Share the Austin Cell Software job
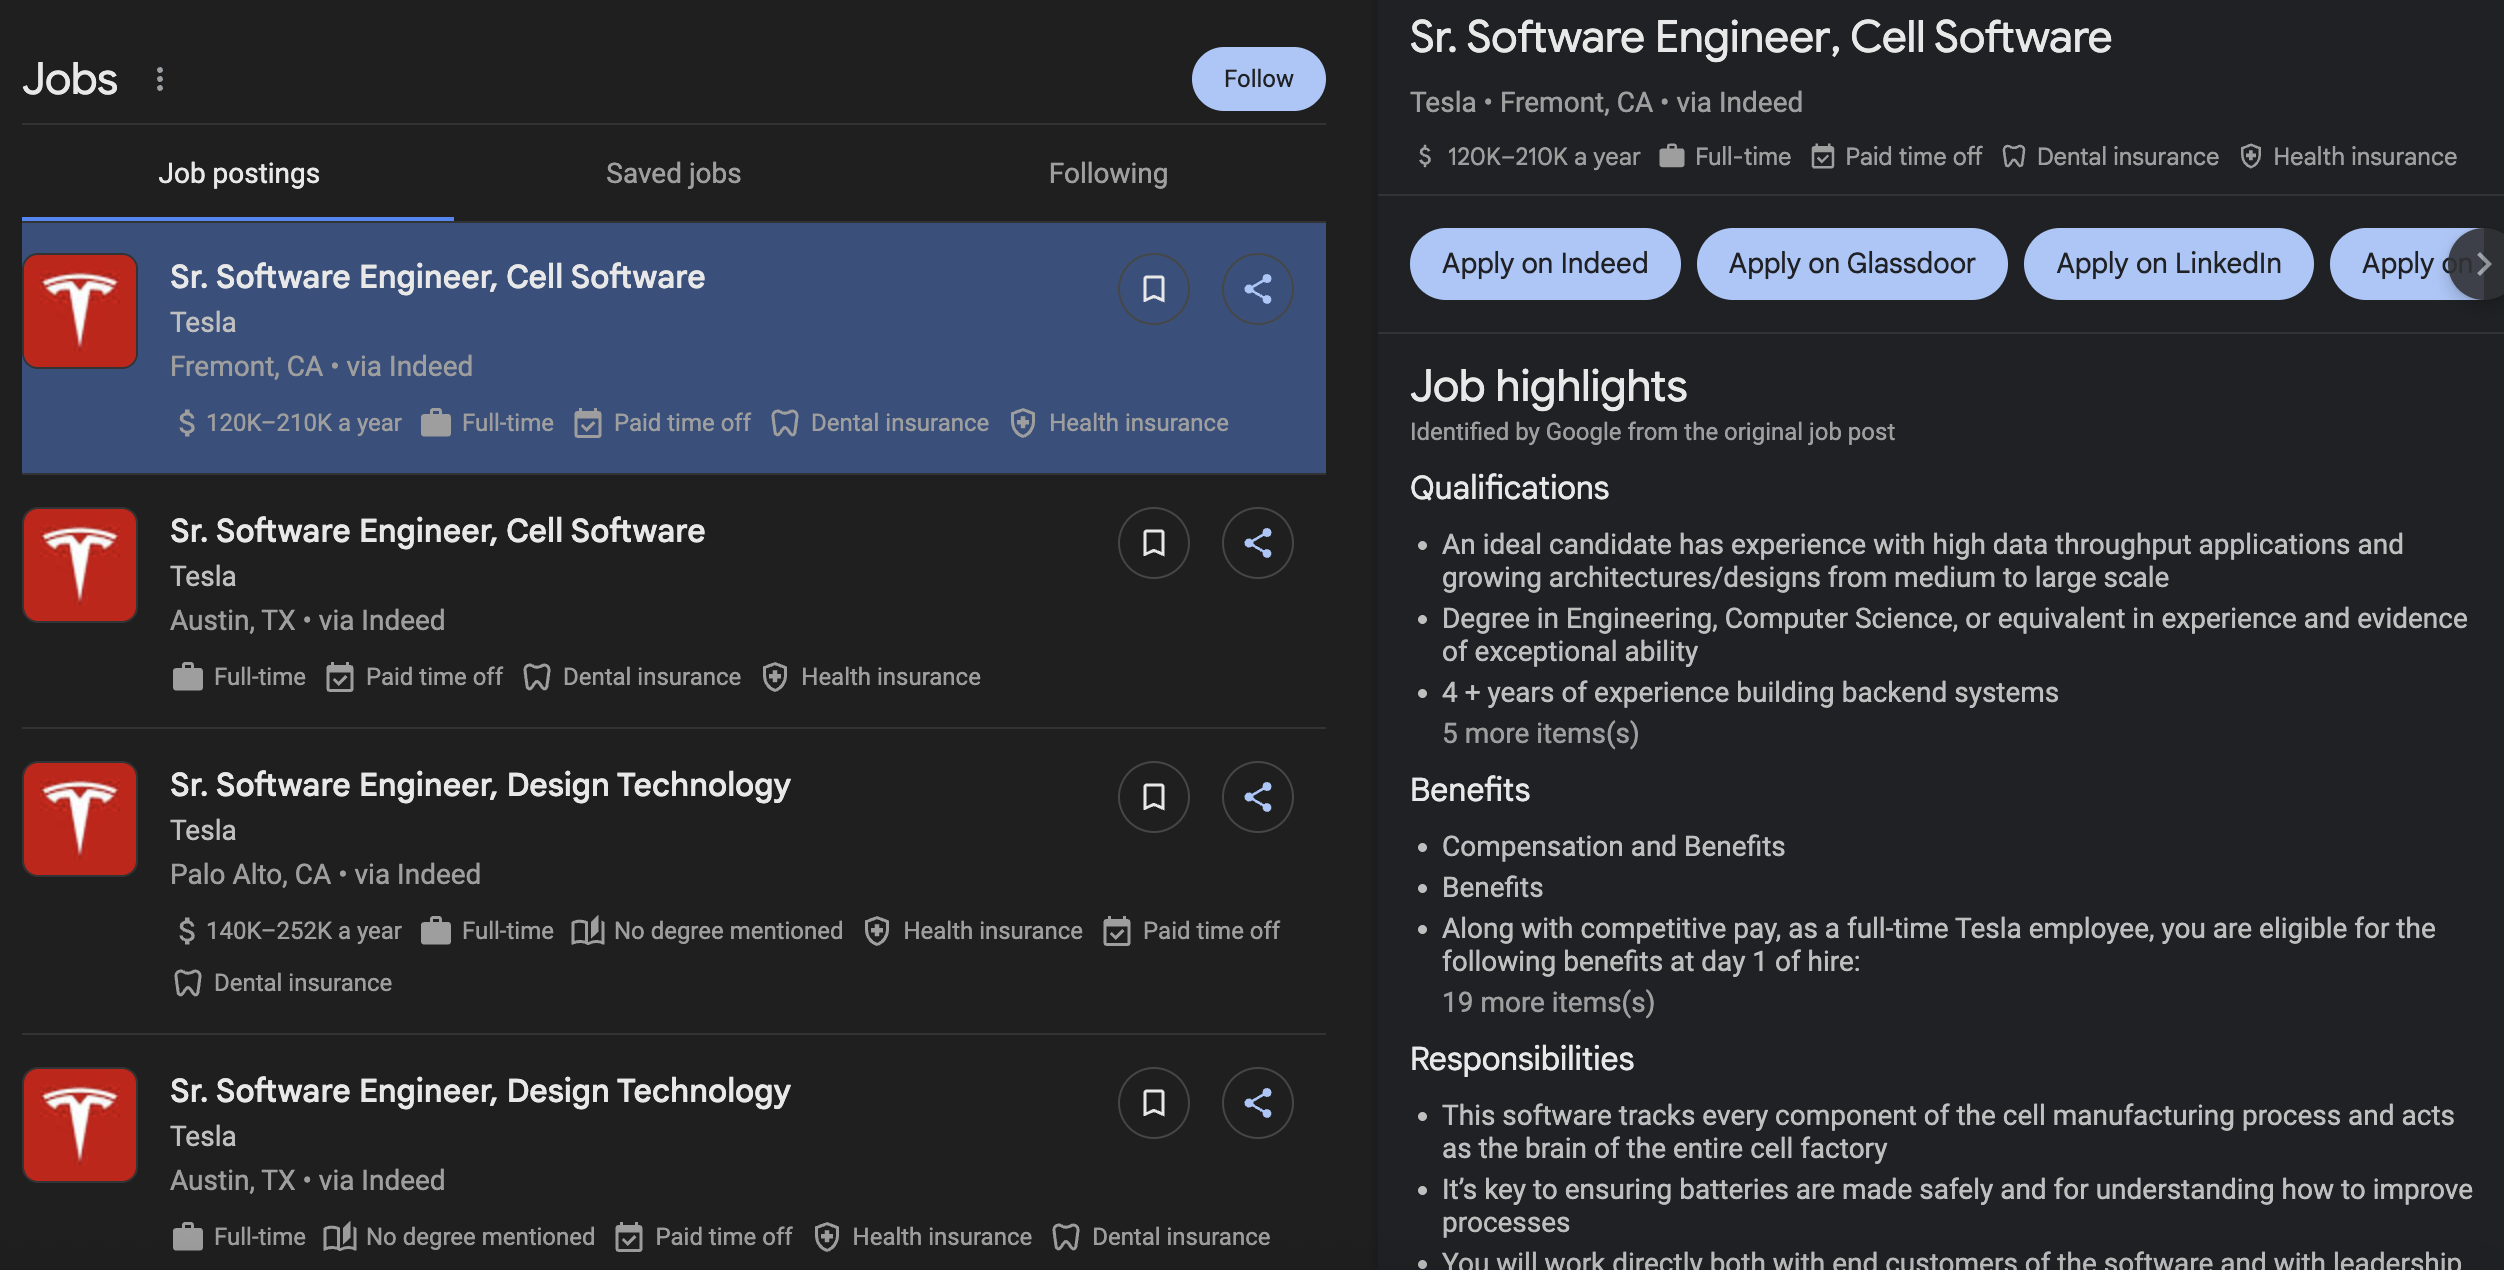 point(1258,543)
